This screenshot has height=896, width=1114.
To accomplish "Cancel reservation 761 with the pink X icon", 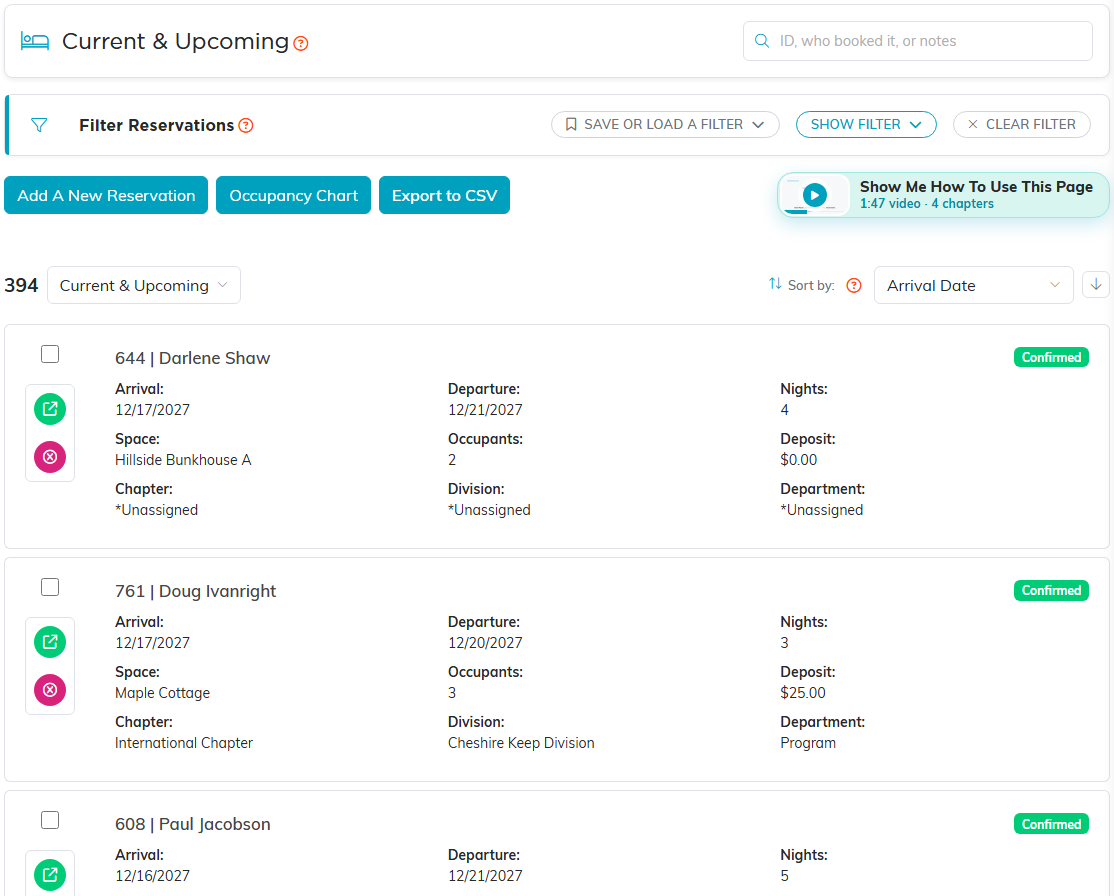I will coord(50,690).
